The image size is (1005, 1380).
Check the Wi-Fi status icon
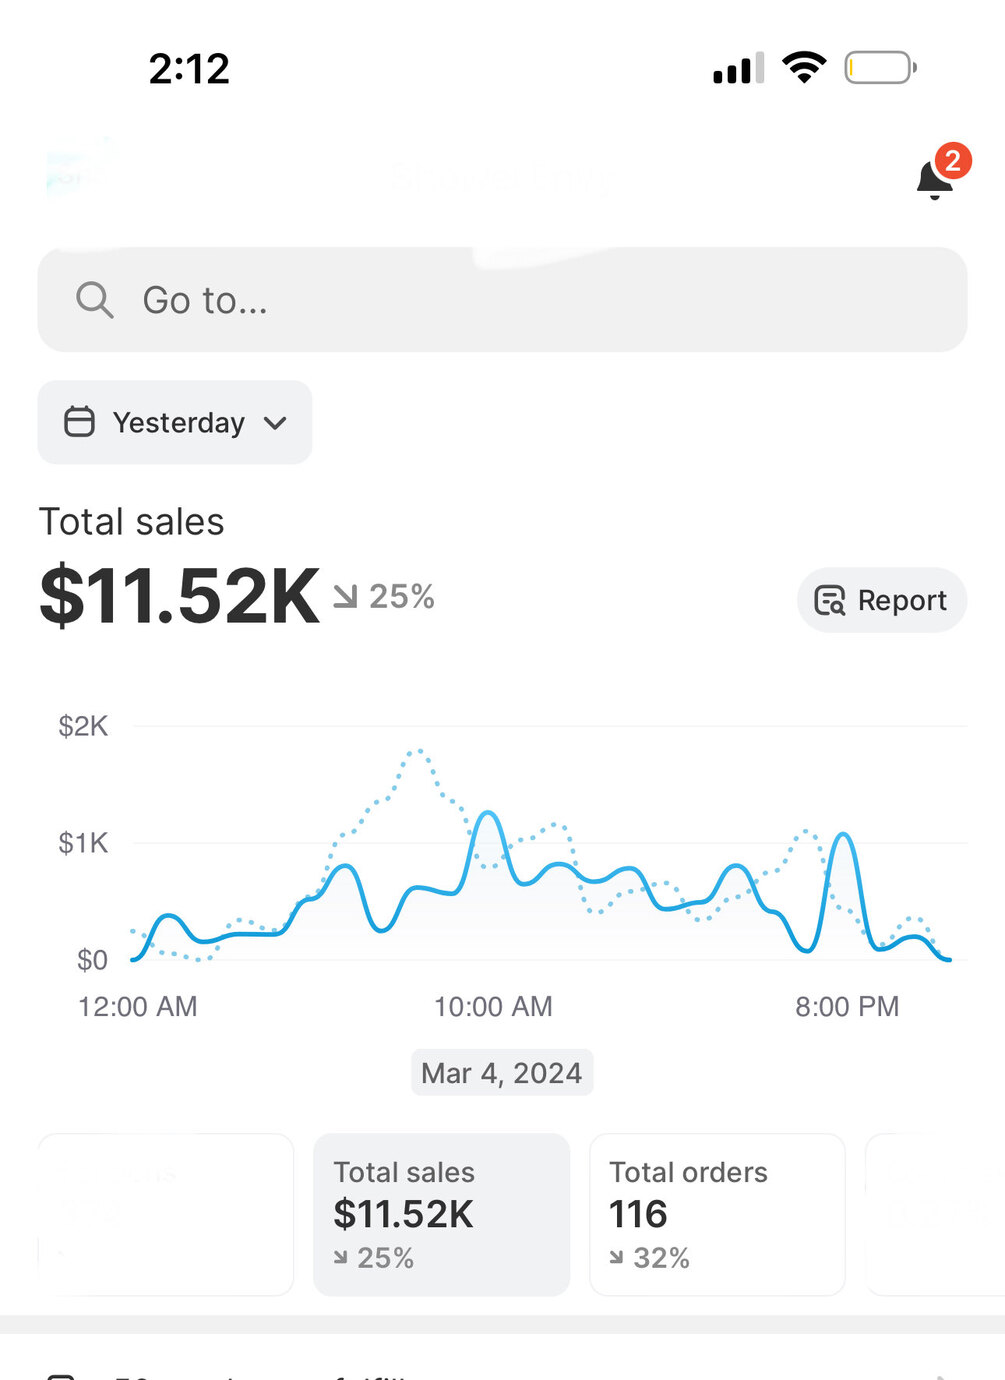(804, 68)
